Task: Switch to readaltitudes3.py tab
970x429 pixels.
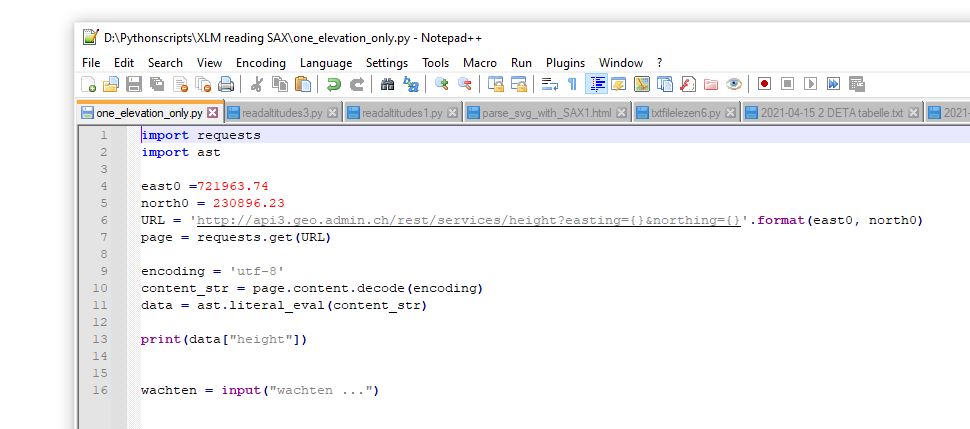Action: point(281,113)
